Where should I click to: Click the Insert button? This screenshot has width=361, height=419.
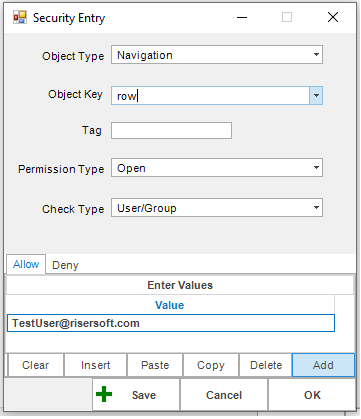click(x=95, y=365)
